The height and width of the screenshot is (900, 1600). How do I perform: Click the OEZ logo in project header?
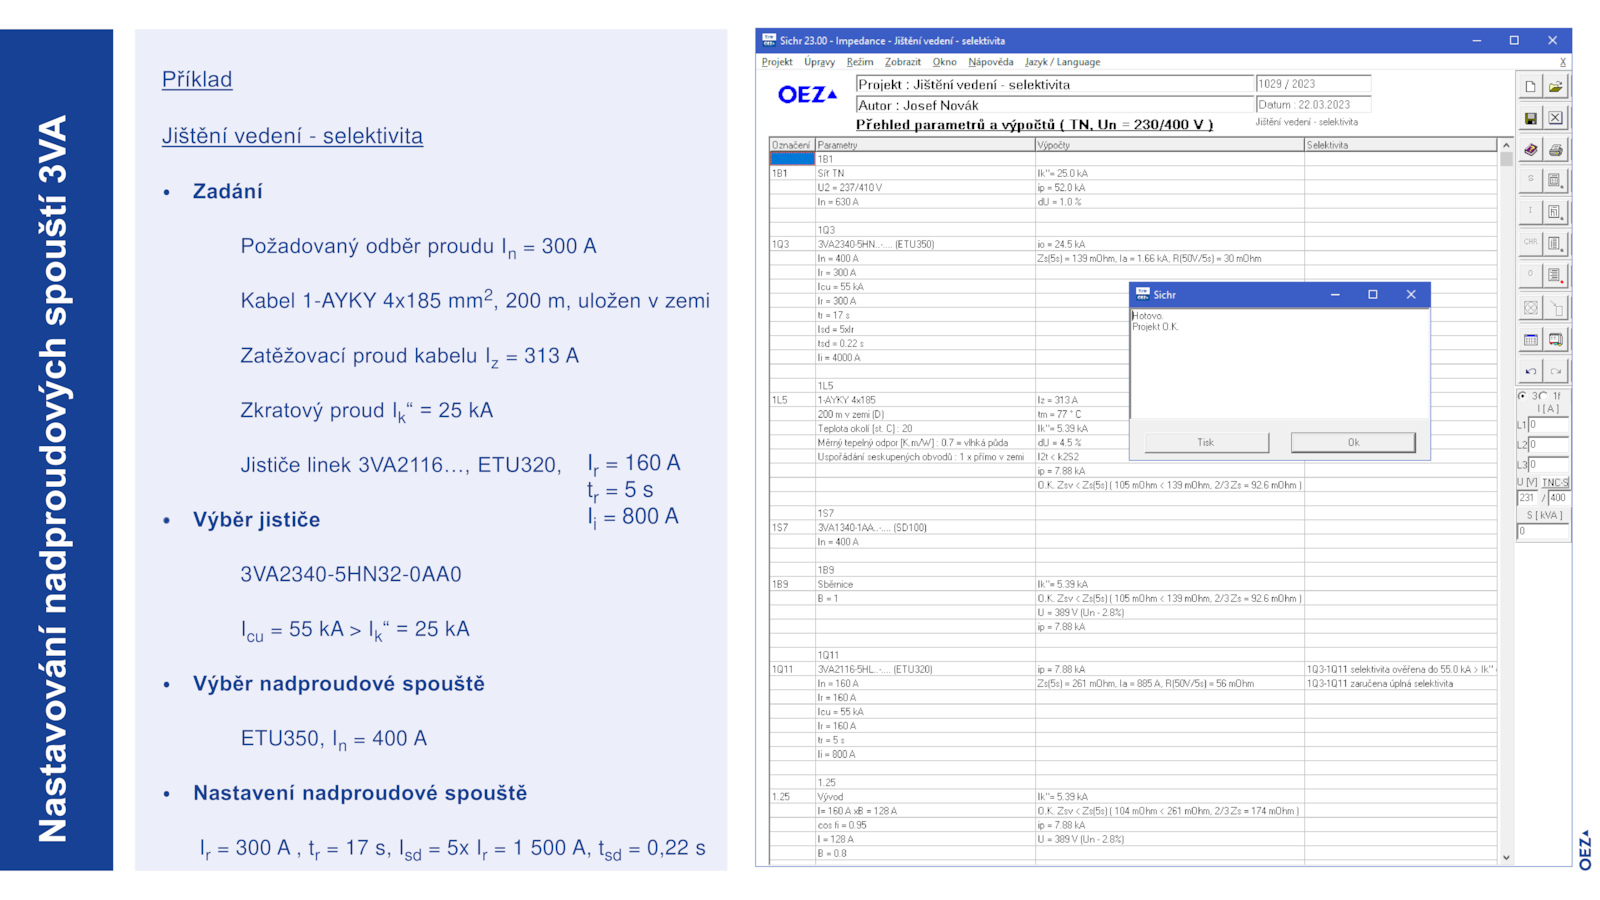[x=807, y=95]
